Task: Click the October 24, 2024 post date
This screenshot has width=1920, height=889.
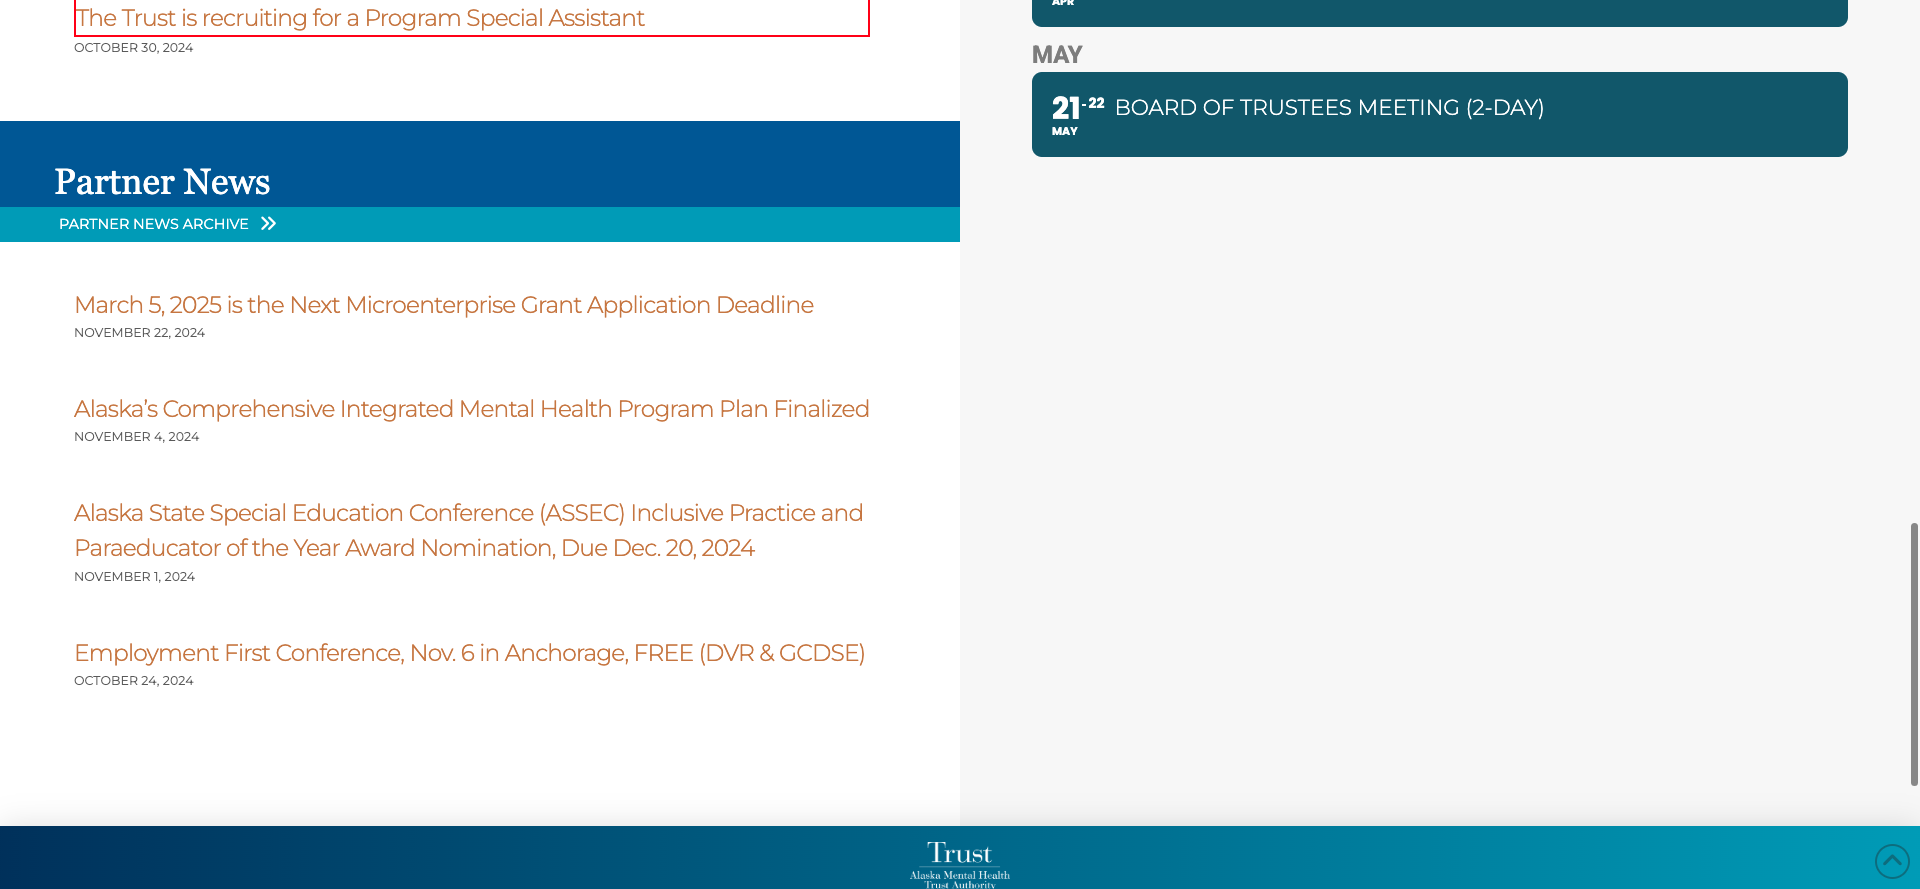Action: pyautogui.click(x=133, y=681)
